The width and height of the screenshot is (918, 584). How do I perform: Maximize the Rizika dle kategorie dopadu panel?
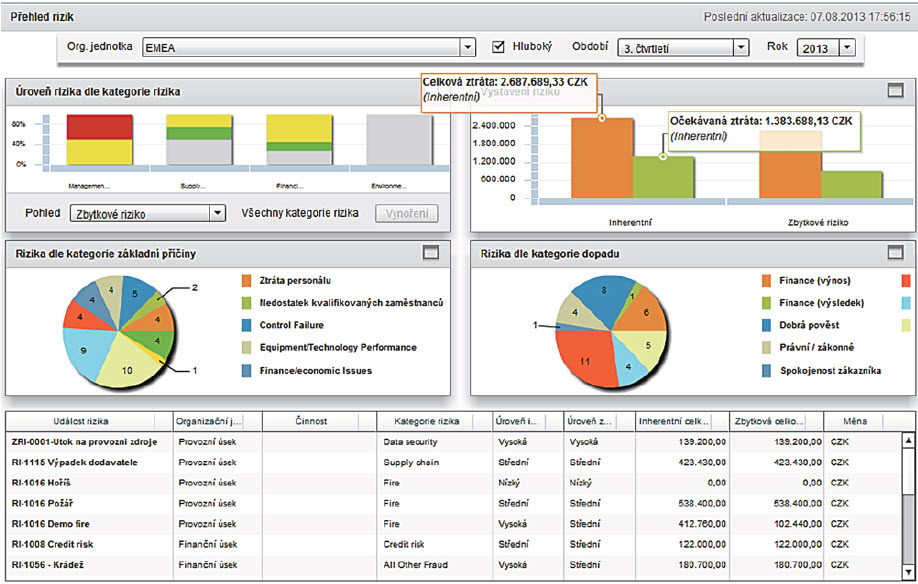point(895,253)
